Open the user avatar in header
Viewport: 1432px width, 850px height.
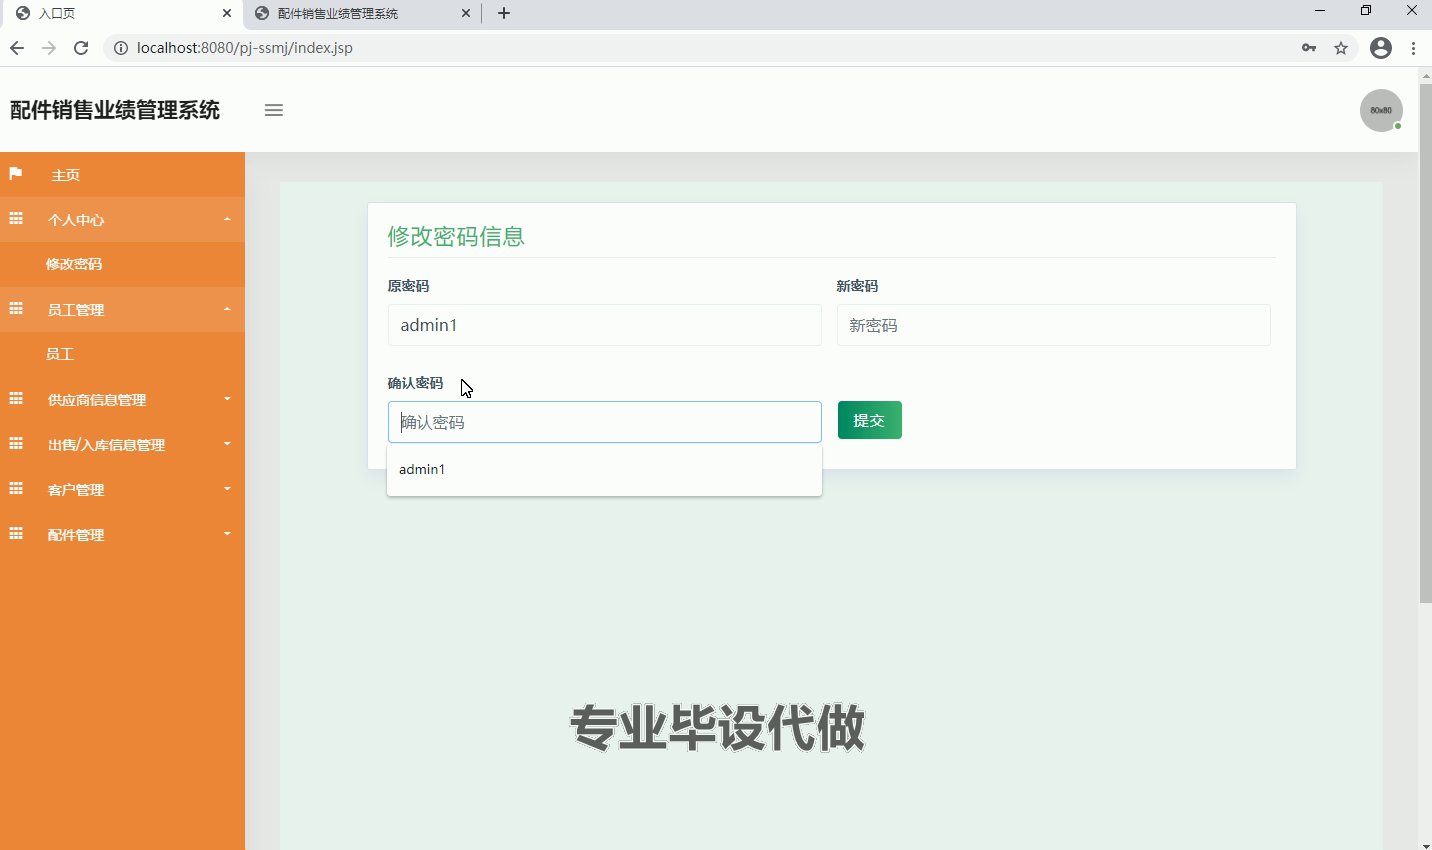(x=1381, y=110)
